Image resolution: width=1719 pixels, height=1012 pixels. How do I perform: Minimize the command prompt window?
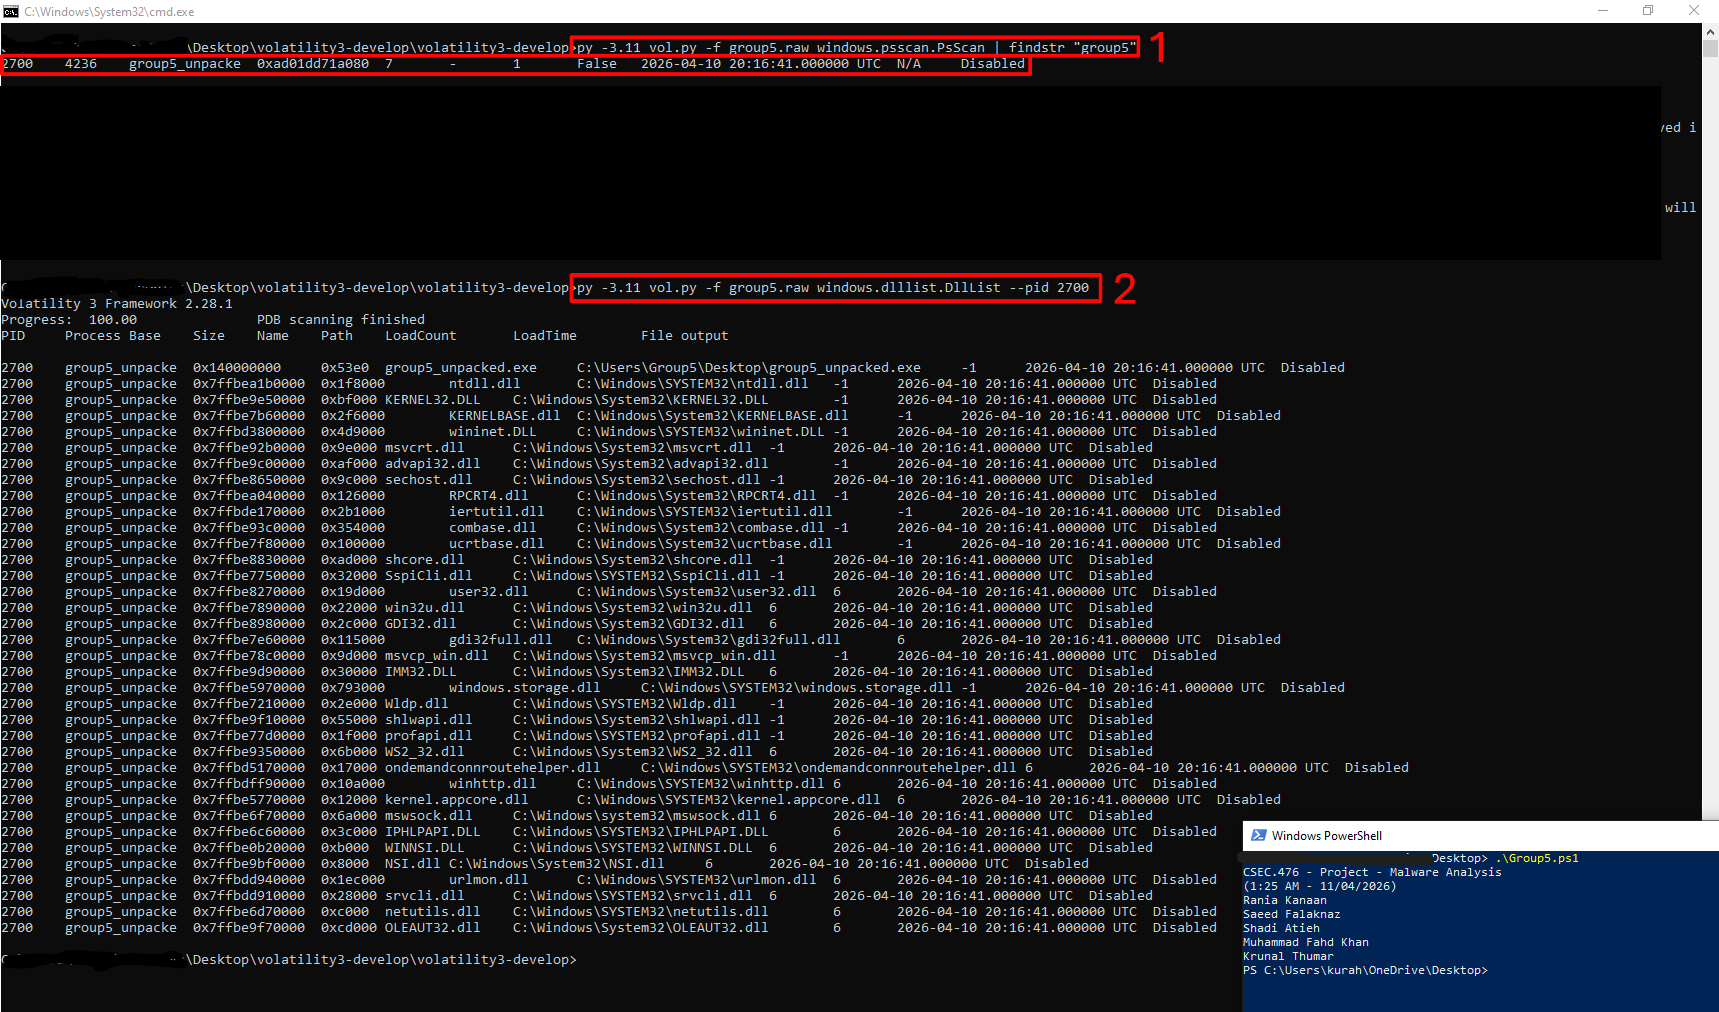point(1604,11)
